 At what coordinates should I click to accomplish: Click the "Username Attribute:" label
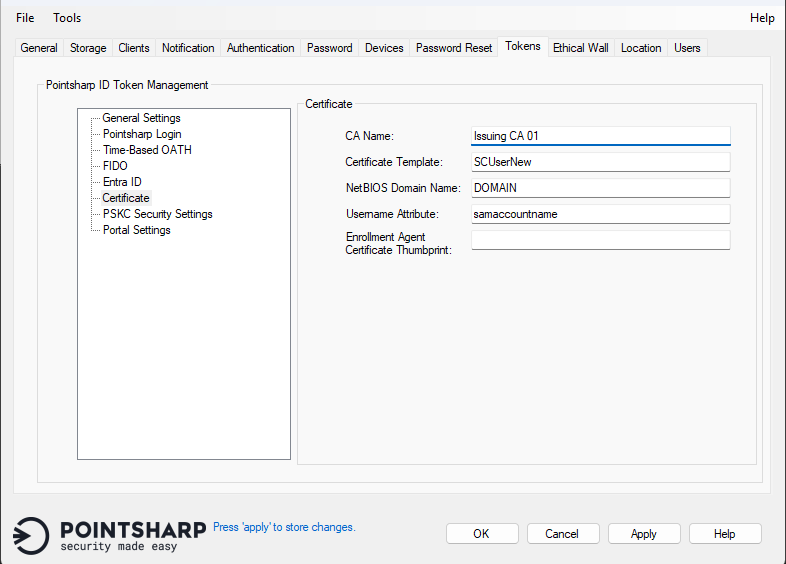coord(392,215)
